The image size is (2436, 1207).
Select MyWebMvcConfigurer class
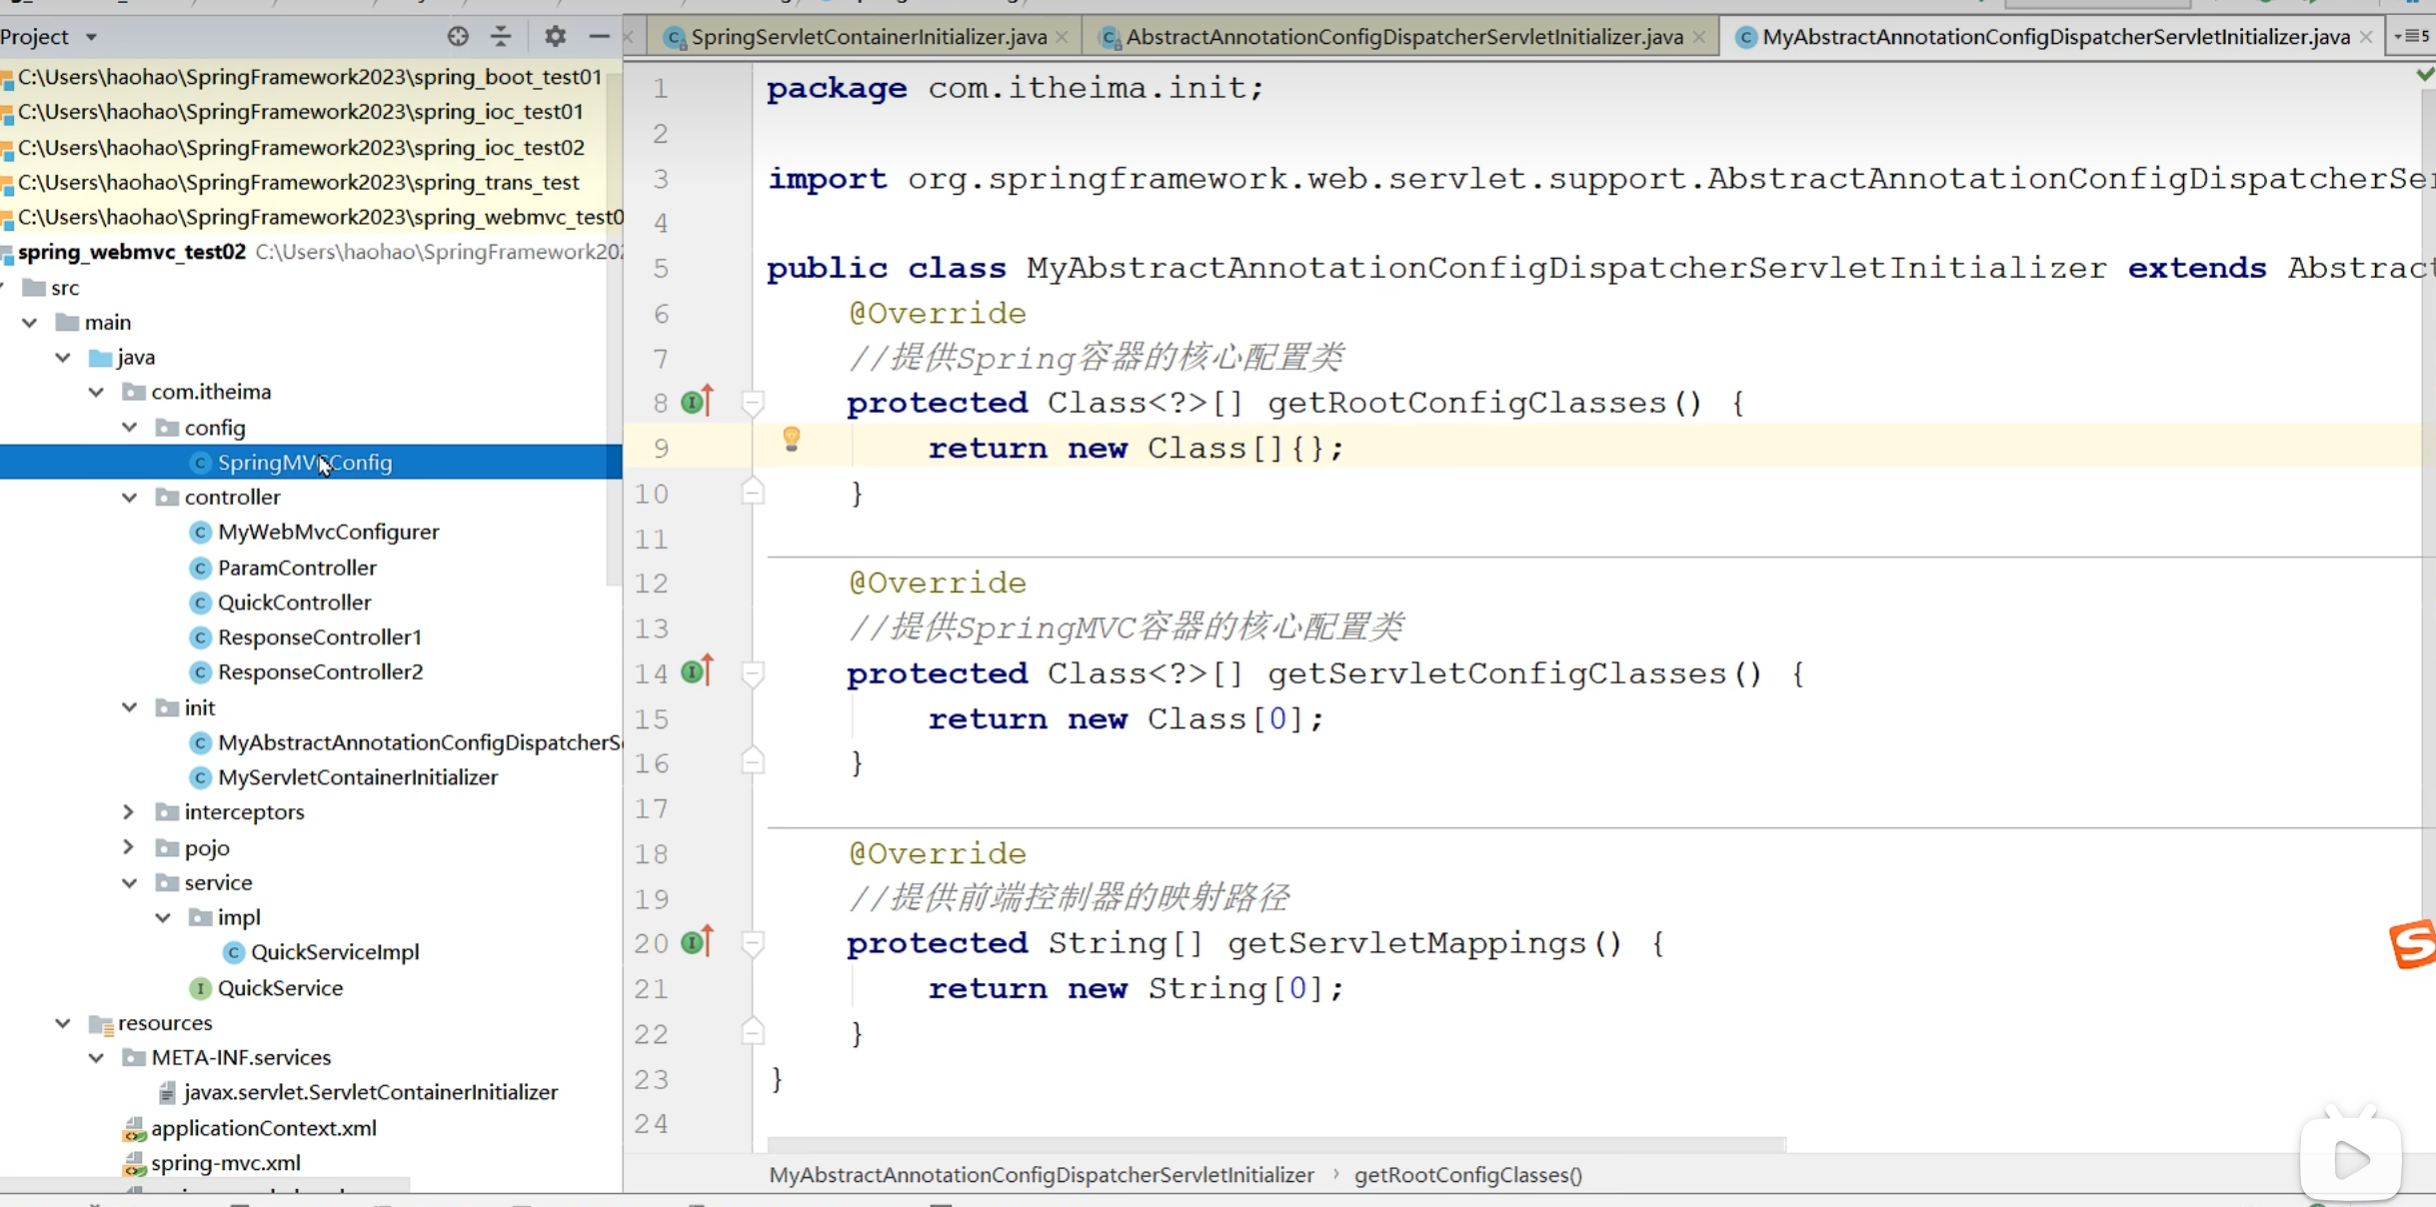pos(328,532)
